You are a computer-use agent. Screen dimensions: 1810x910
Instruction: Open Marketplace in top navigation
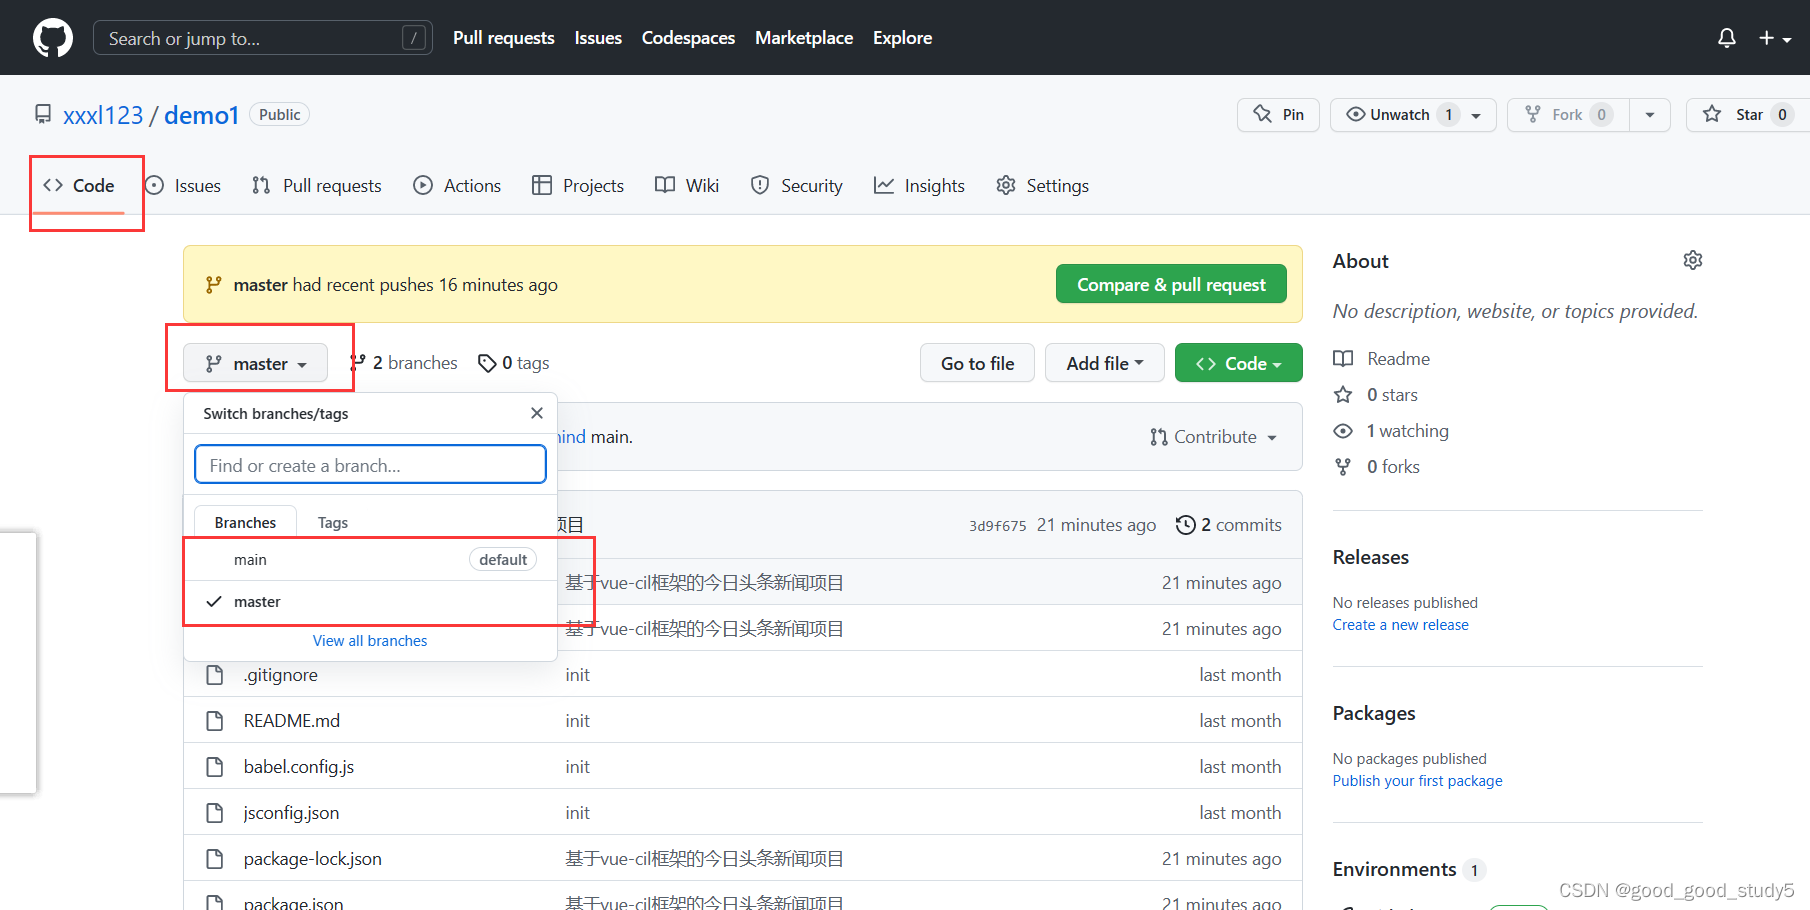(x=804, y=38)
